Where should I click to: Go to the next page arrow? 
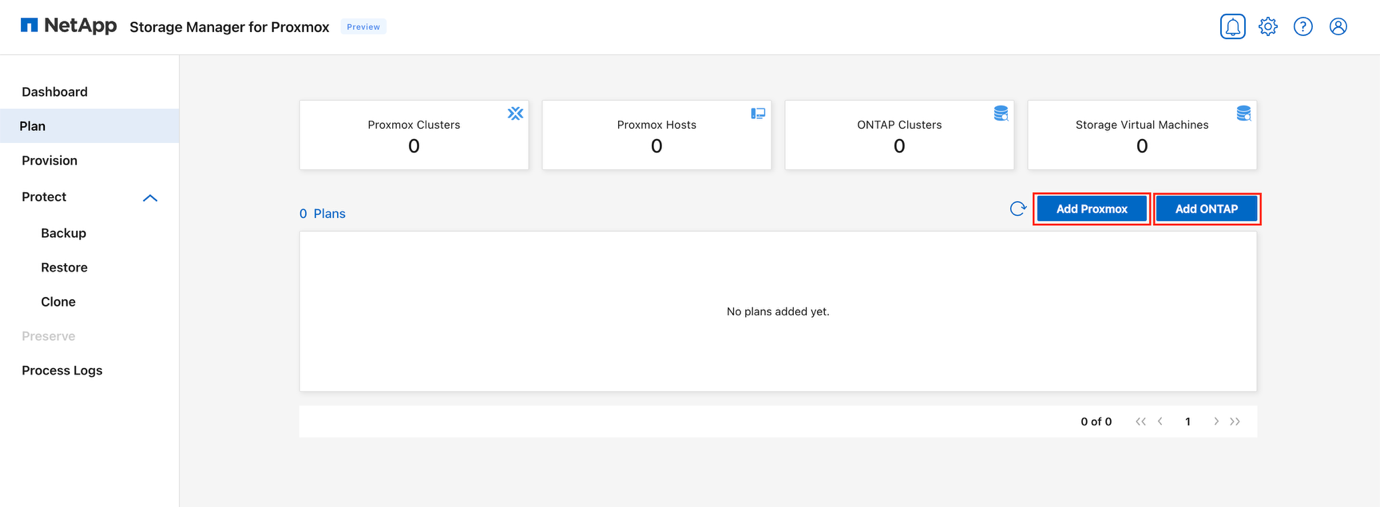1216,422
